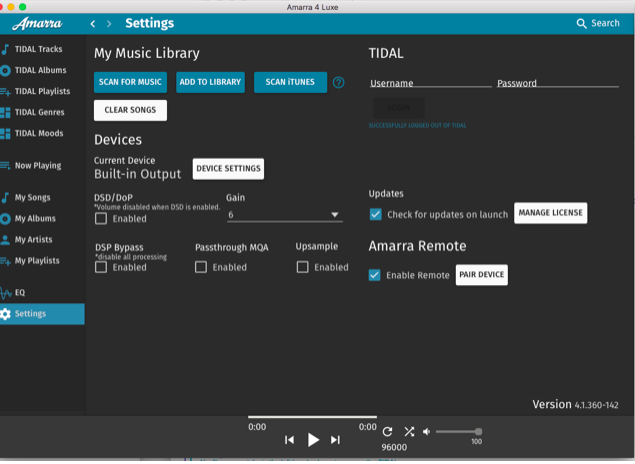Screen dimensions: 635x464
Task: Navigate back with the left chevron
Action: coord(93,23)
